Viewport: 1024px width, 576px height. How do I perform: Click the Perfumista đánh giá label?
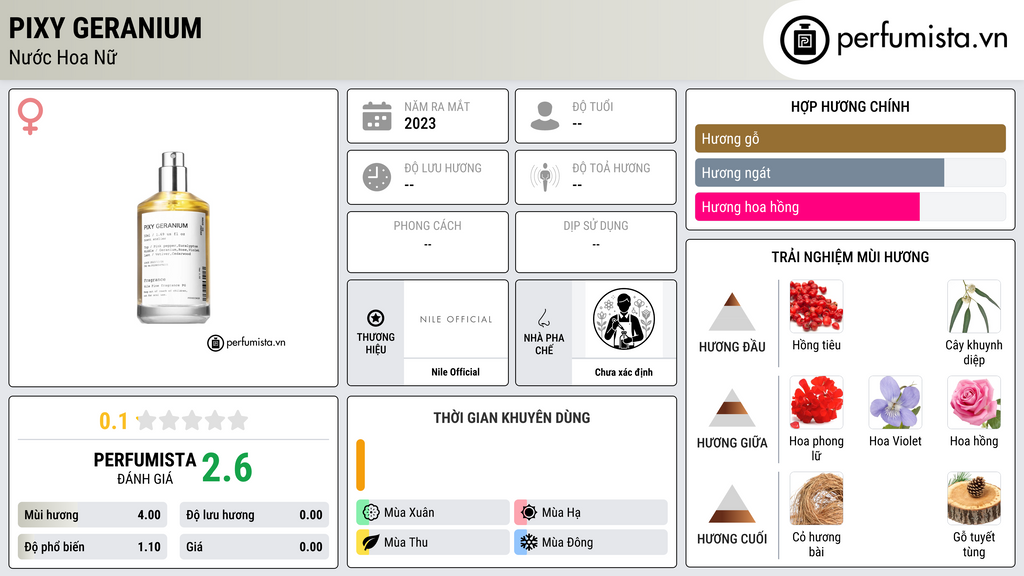(144, 468)
